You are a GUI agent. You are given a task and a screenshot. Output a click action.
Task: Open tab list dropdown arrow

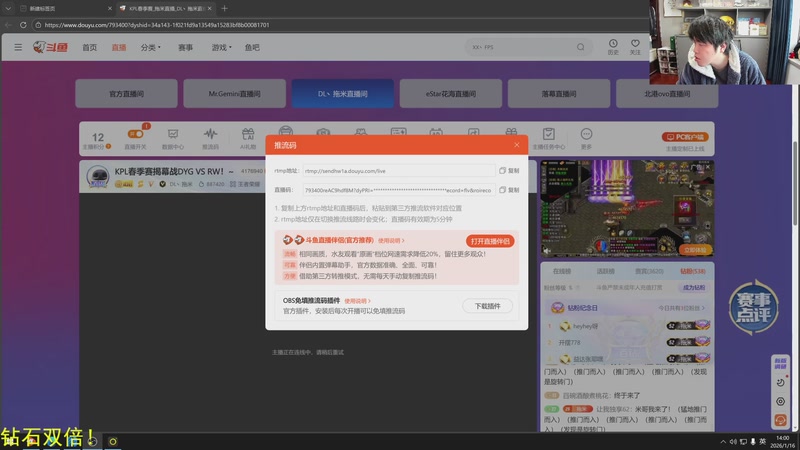point(8,8)
